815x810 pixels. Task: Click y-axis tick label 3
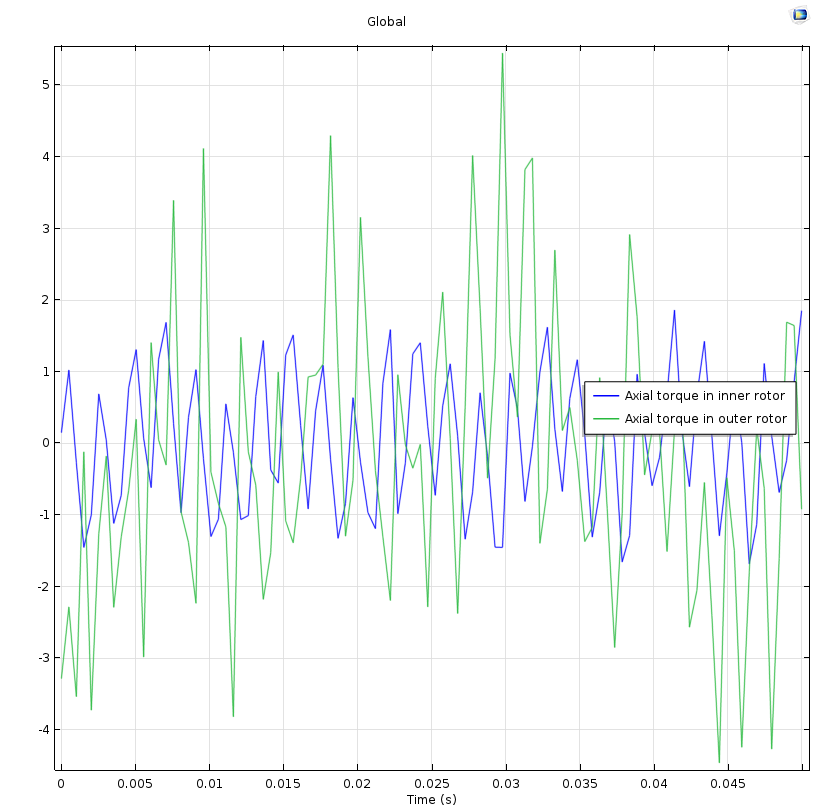(x=44, y=228)
